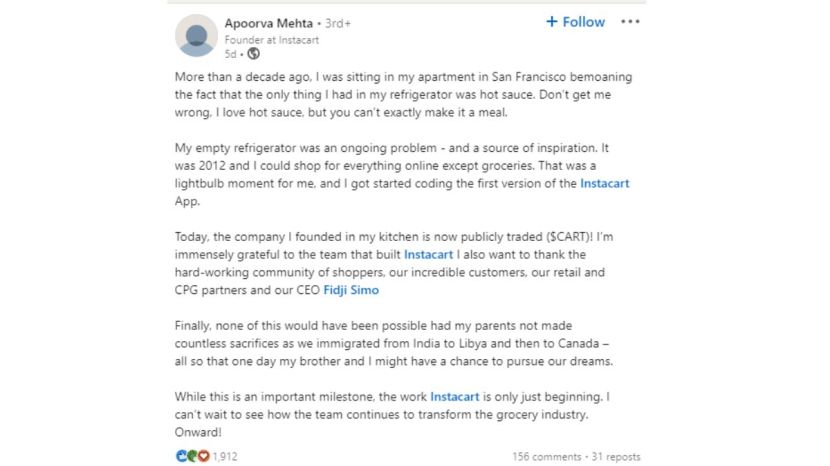Click the Follow button
This screenshot has height=466, width=830.
(x=575, y=22)
